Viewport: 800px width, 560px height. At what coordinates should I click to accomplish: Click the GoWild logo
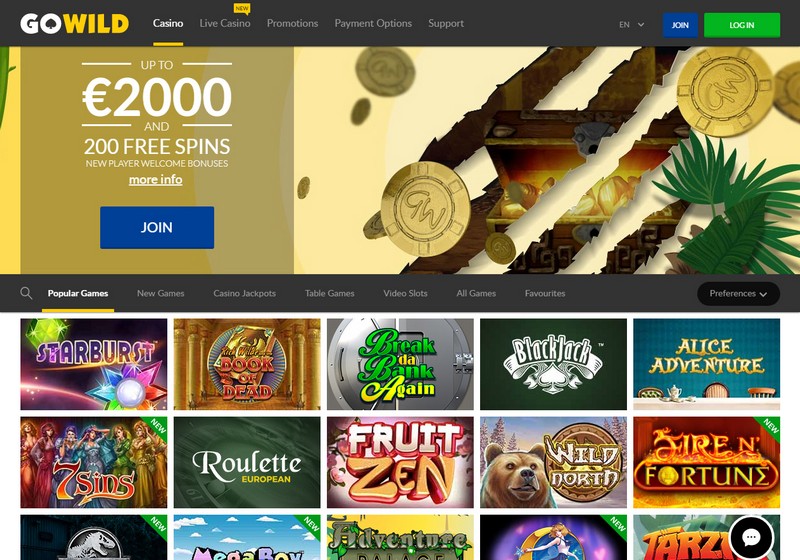[x=74, y=23]
